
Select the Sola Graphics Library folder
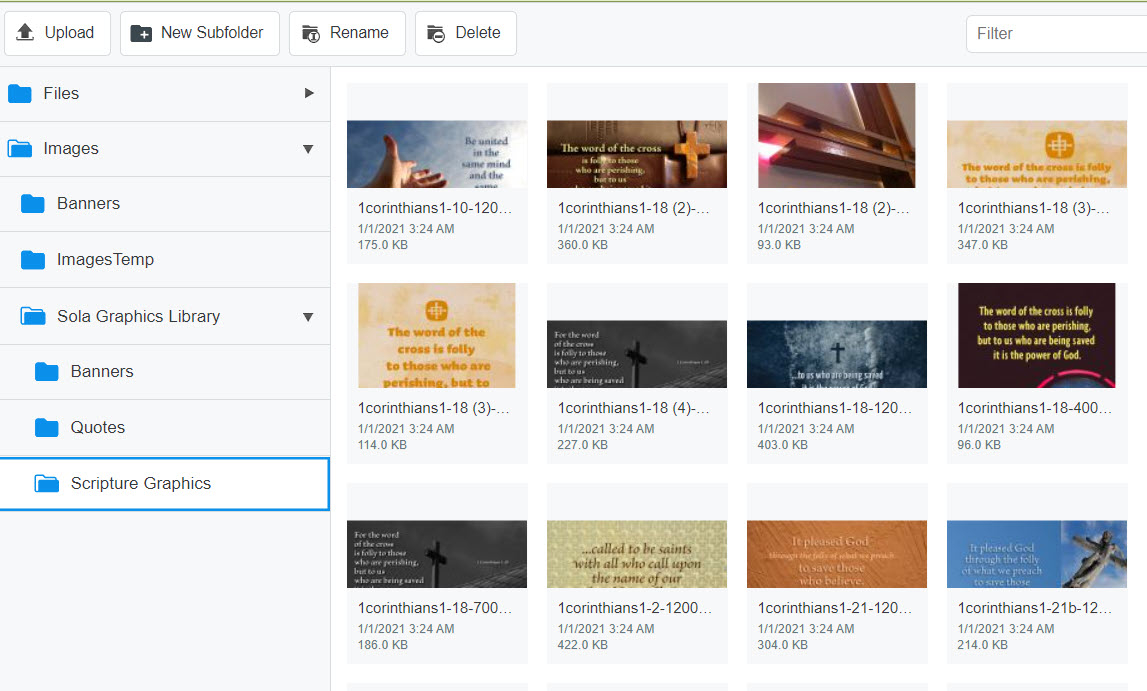[x=165, y=316]
